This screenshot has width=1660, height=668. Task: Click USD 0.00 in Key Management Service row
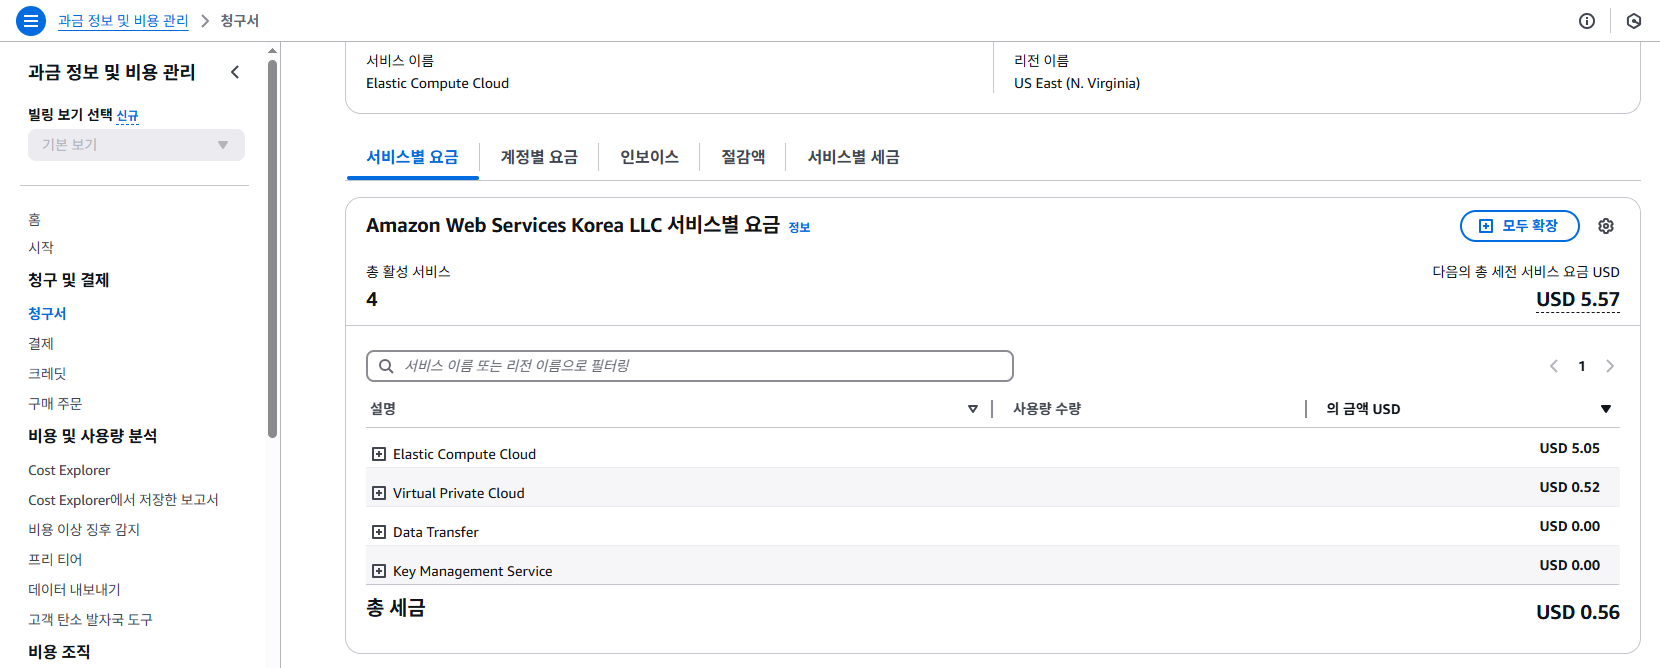point(1570,565)
